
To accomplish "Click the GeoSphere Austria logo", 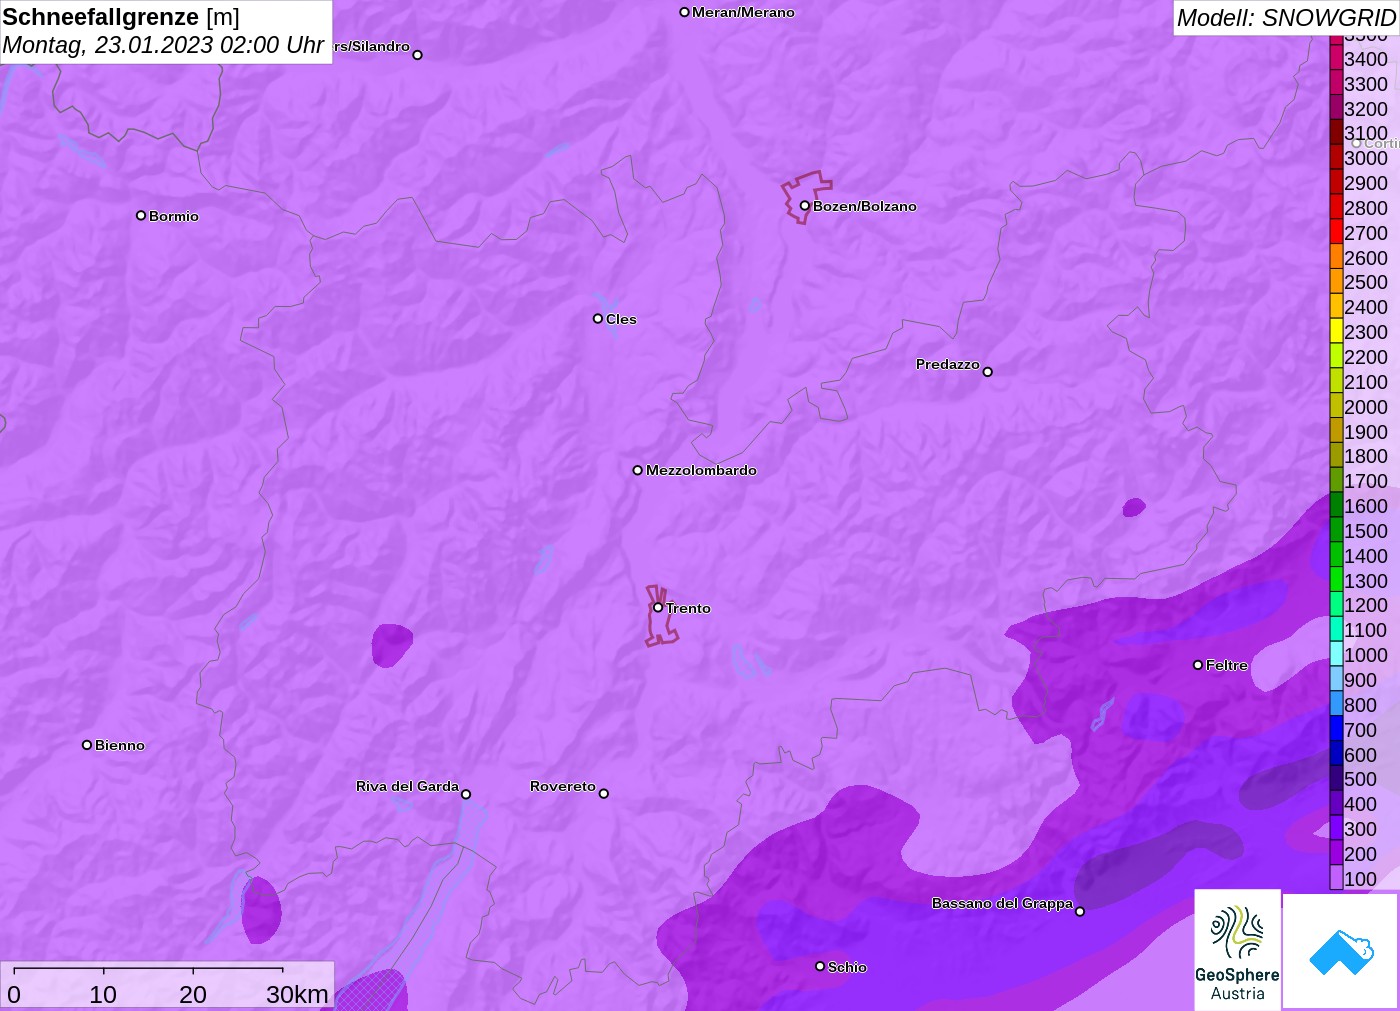I will (x=1237, y=949).
